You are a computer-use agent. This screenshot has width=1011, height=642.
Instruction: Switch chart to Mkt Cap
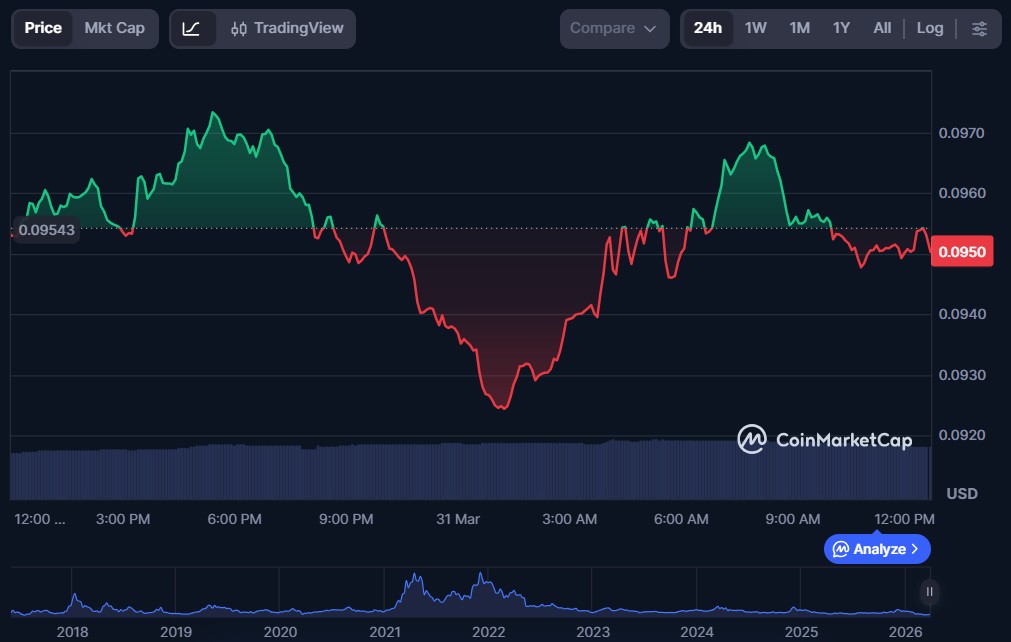click(x=114, y=28)
